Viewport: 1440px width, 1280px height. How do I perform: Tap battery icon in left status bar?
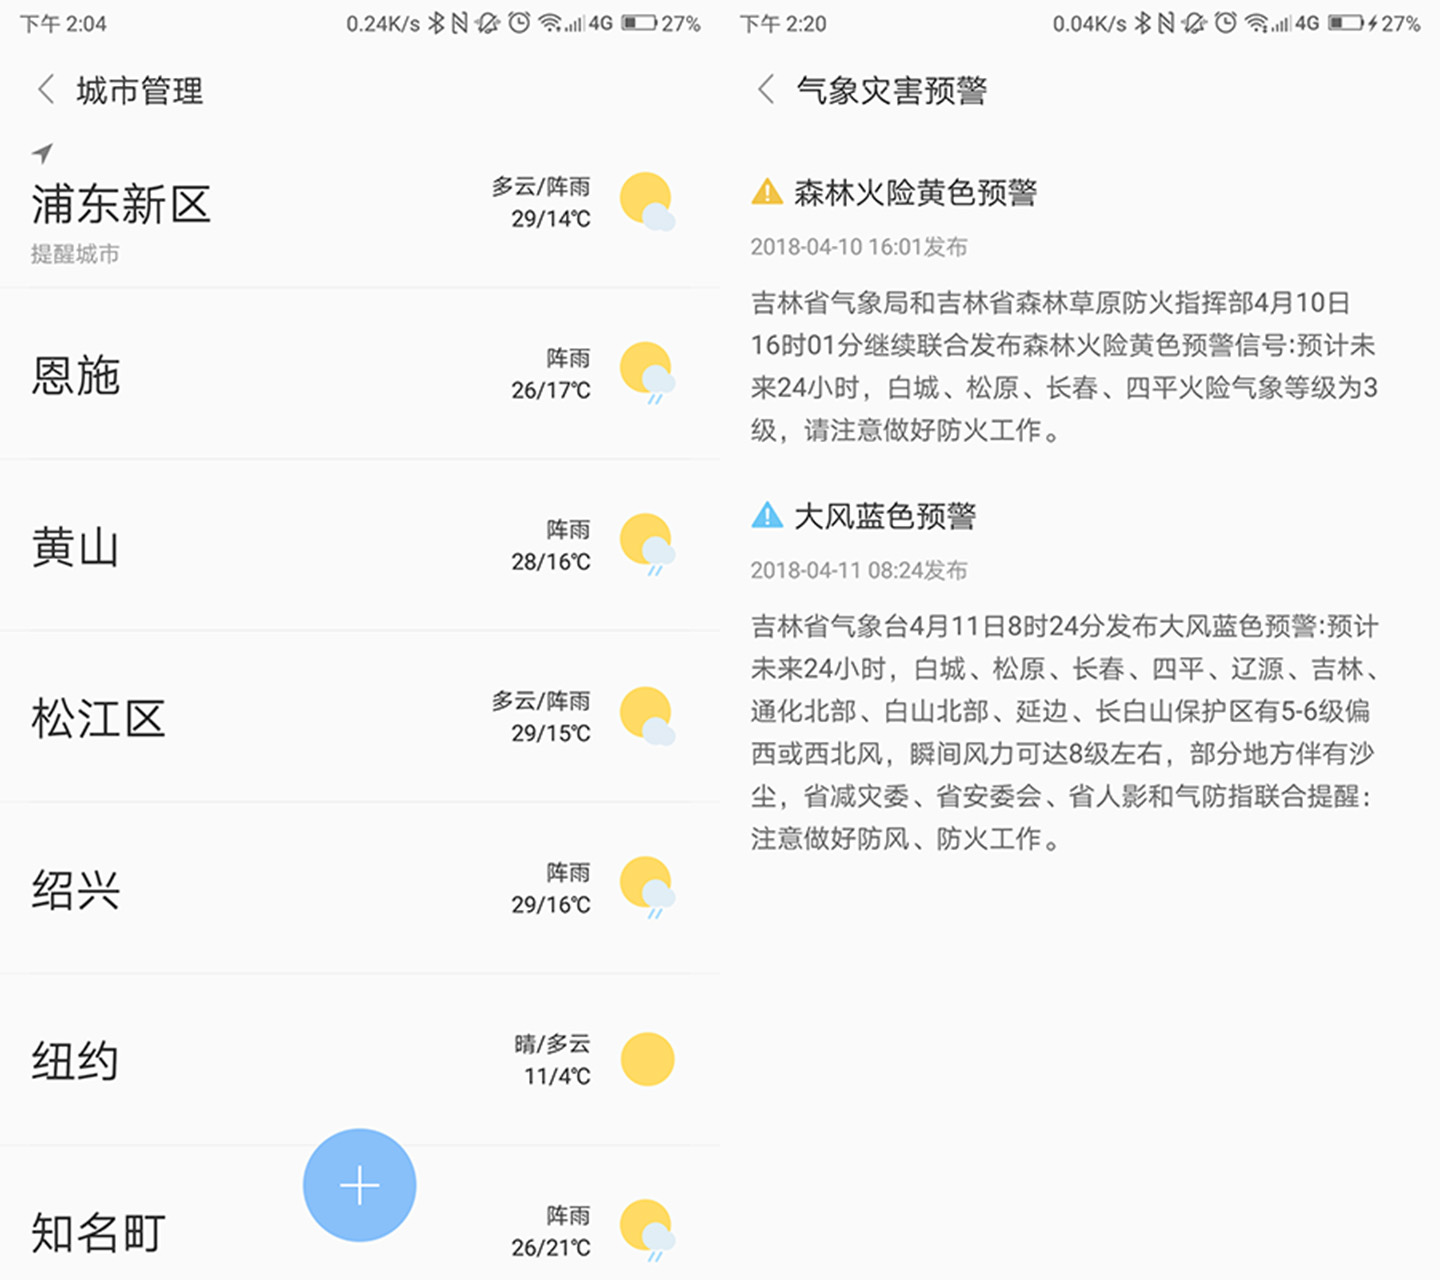pos(639,23)
